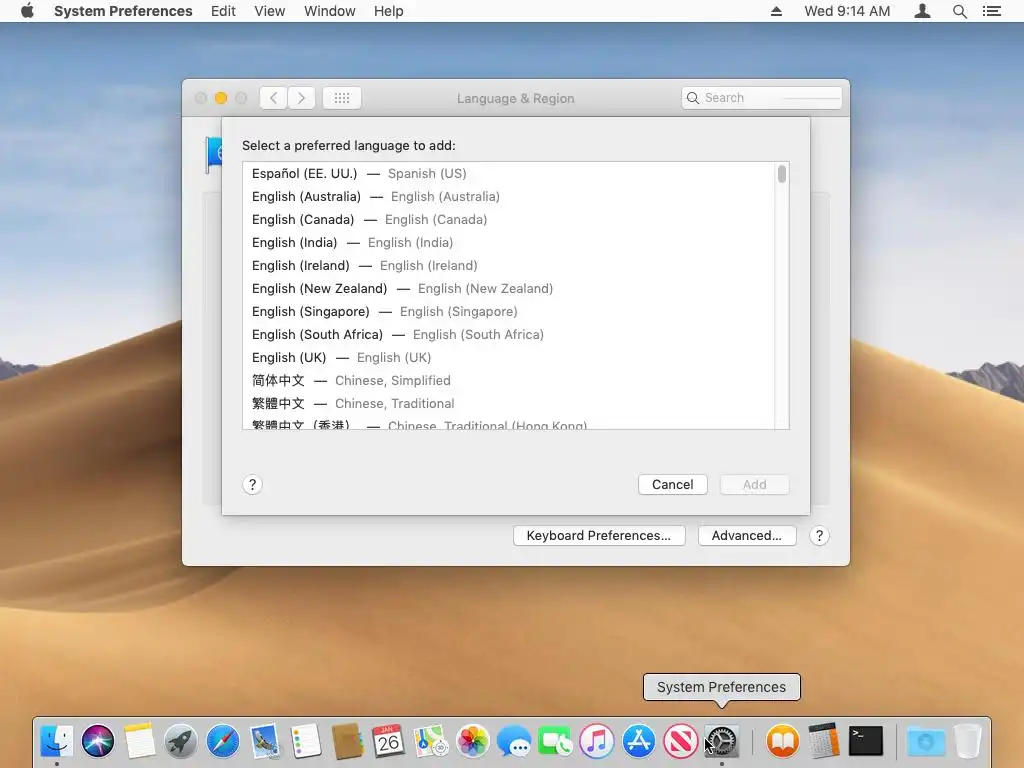Open Reminders from the Dock
1024x768 pixels.
click(306, 741)
